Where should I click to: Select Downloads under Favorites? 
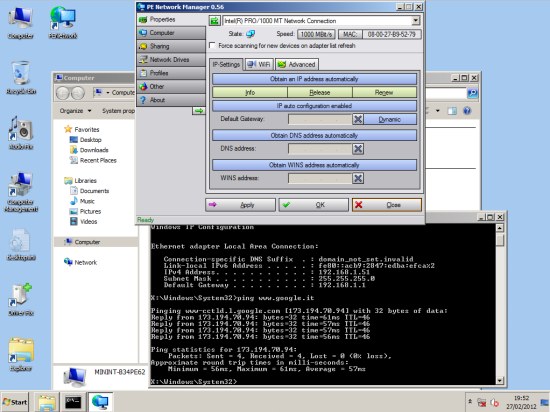tap(89, 150)
